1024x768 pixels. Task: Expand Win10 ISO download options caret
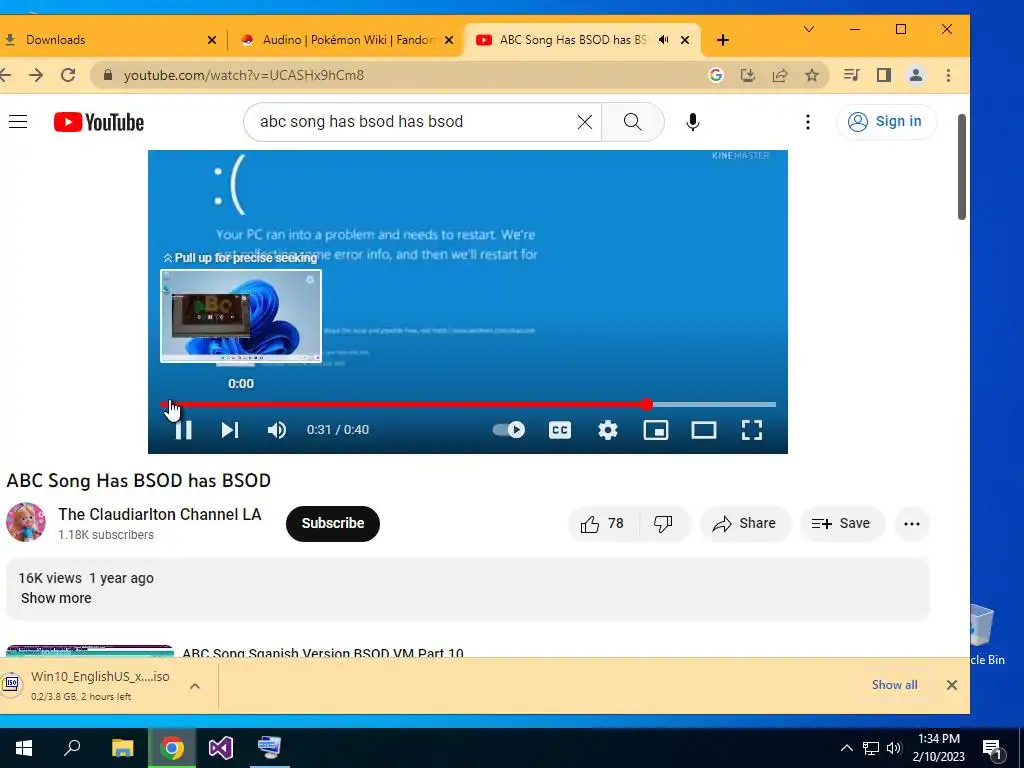(x=195, y=686)
